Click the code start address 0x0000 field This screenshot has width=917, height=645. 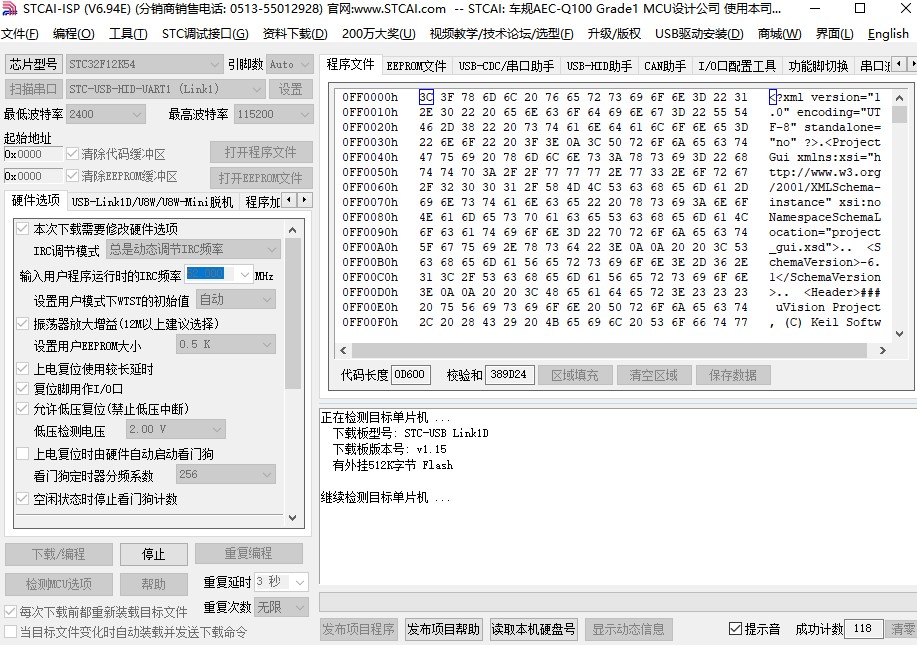point(33,154)
